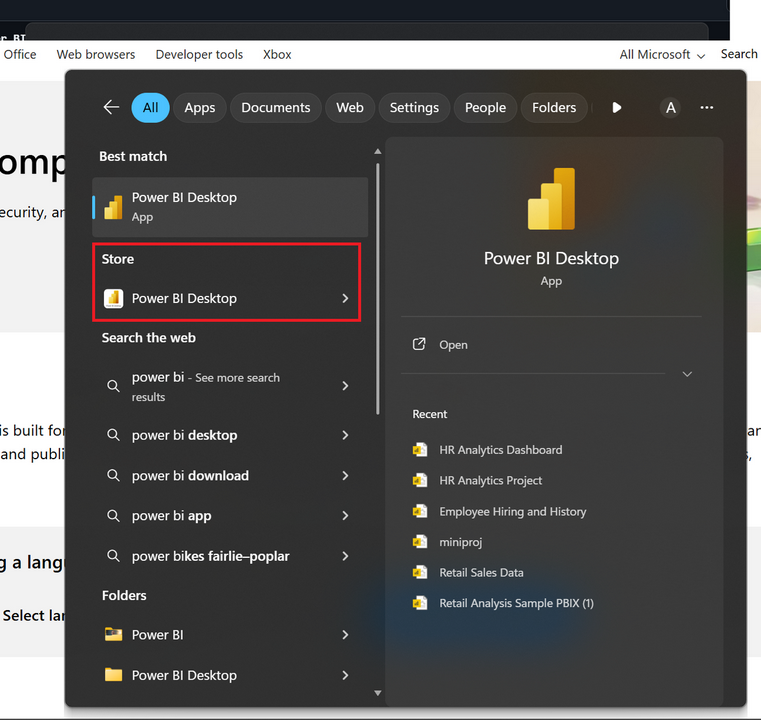Expand Power BI Desktop folder chevron

pyautogui.click(x=345, y=675)
